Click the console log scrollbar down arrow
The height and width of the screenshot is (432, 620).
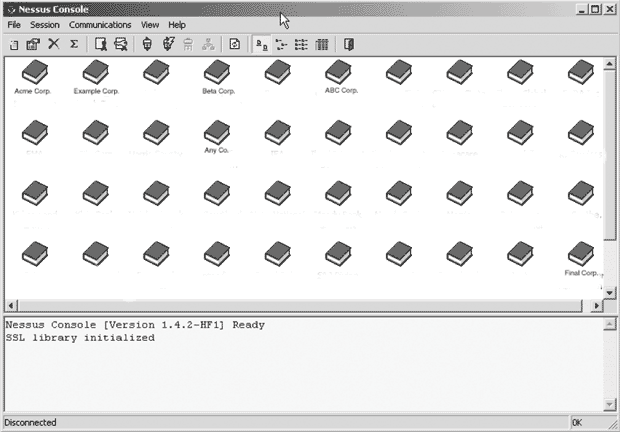click(x=611, y=403)
